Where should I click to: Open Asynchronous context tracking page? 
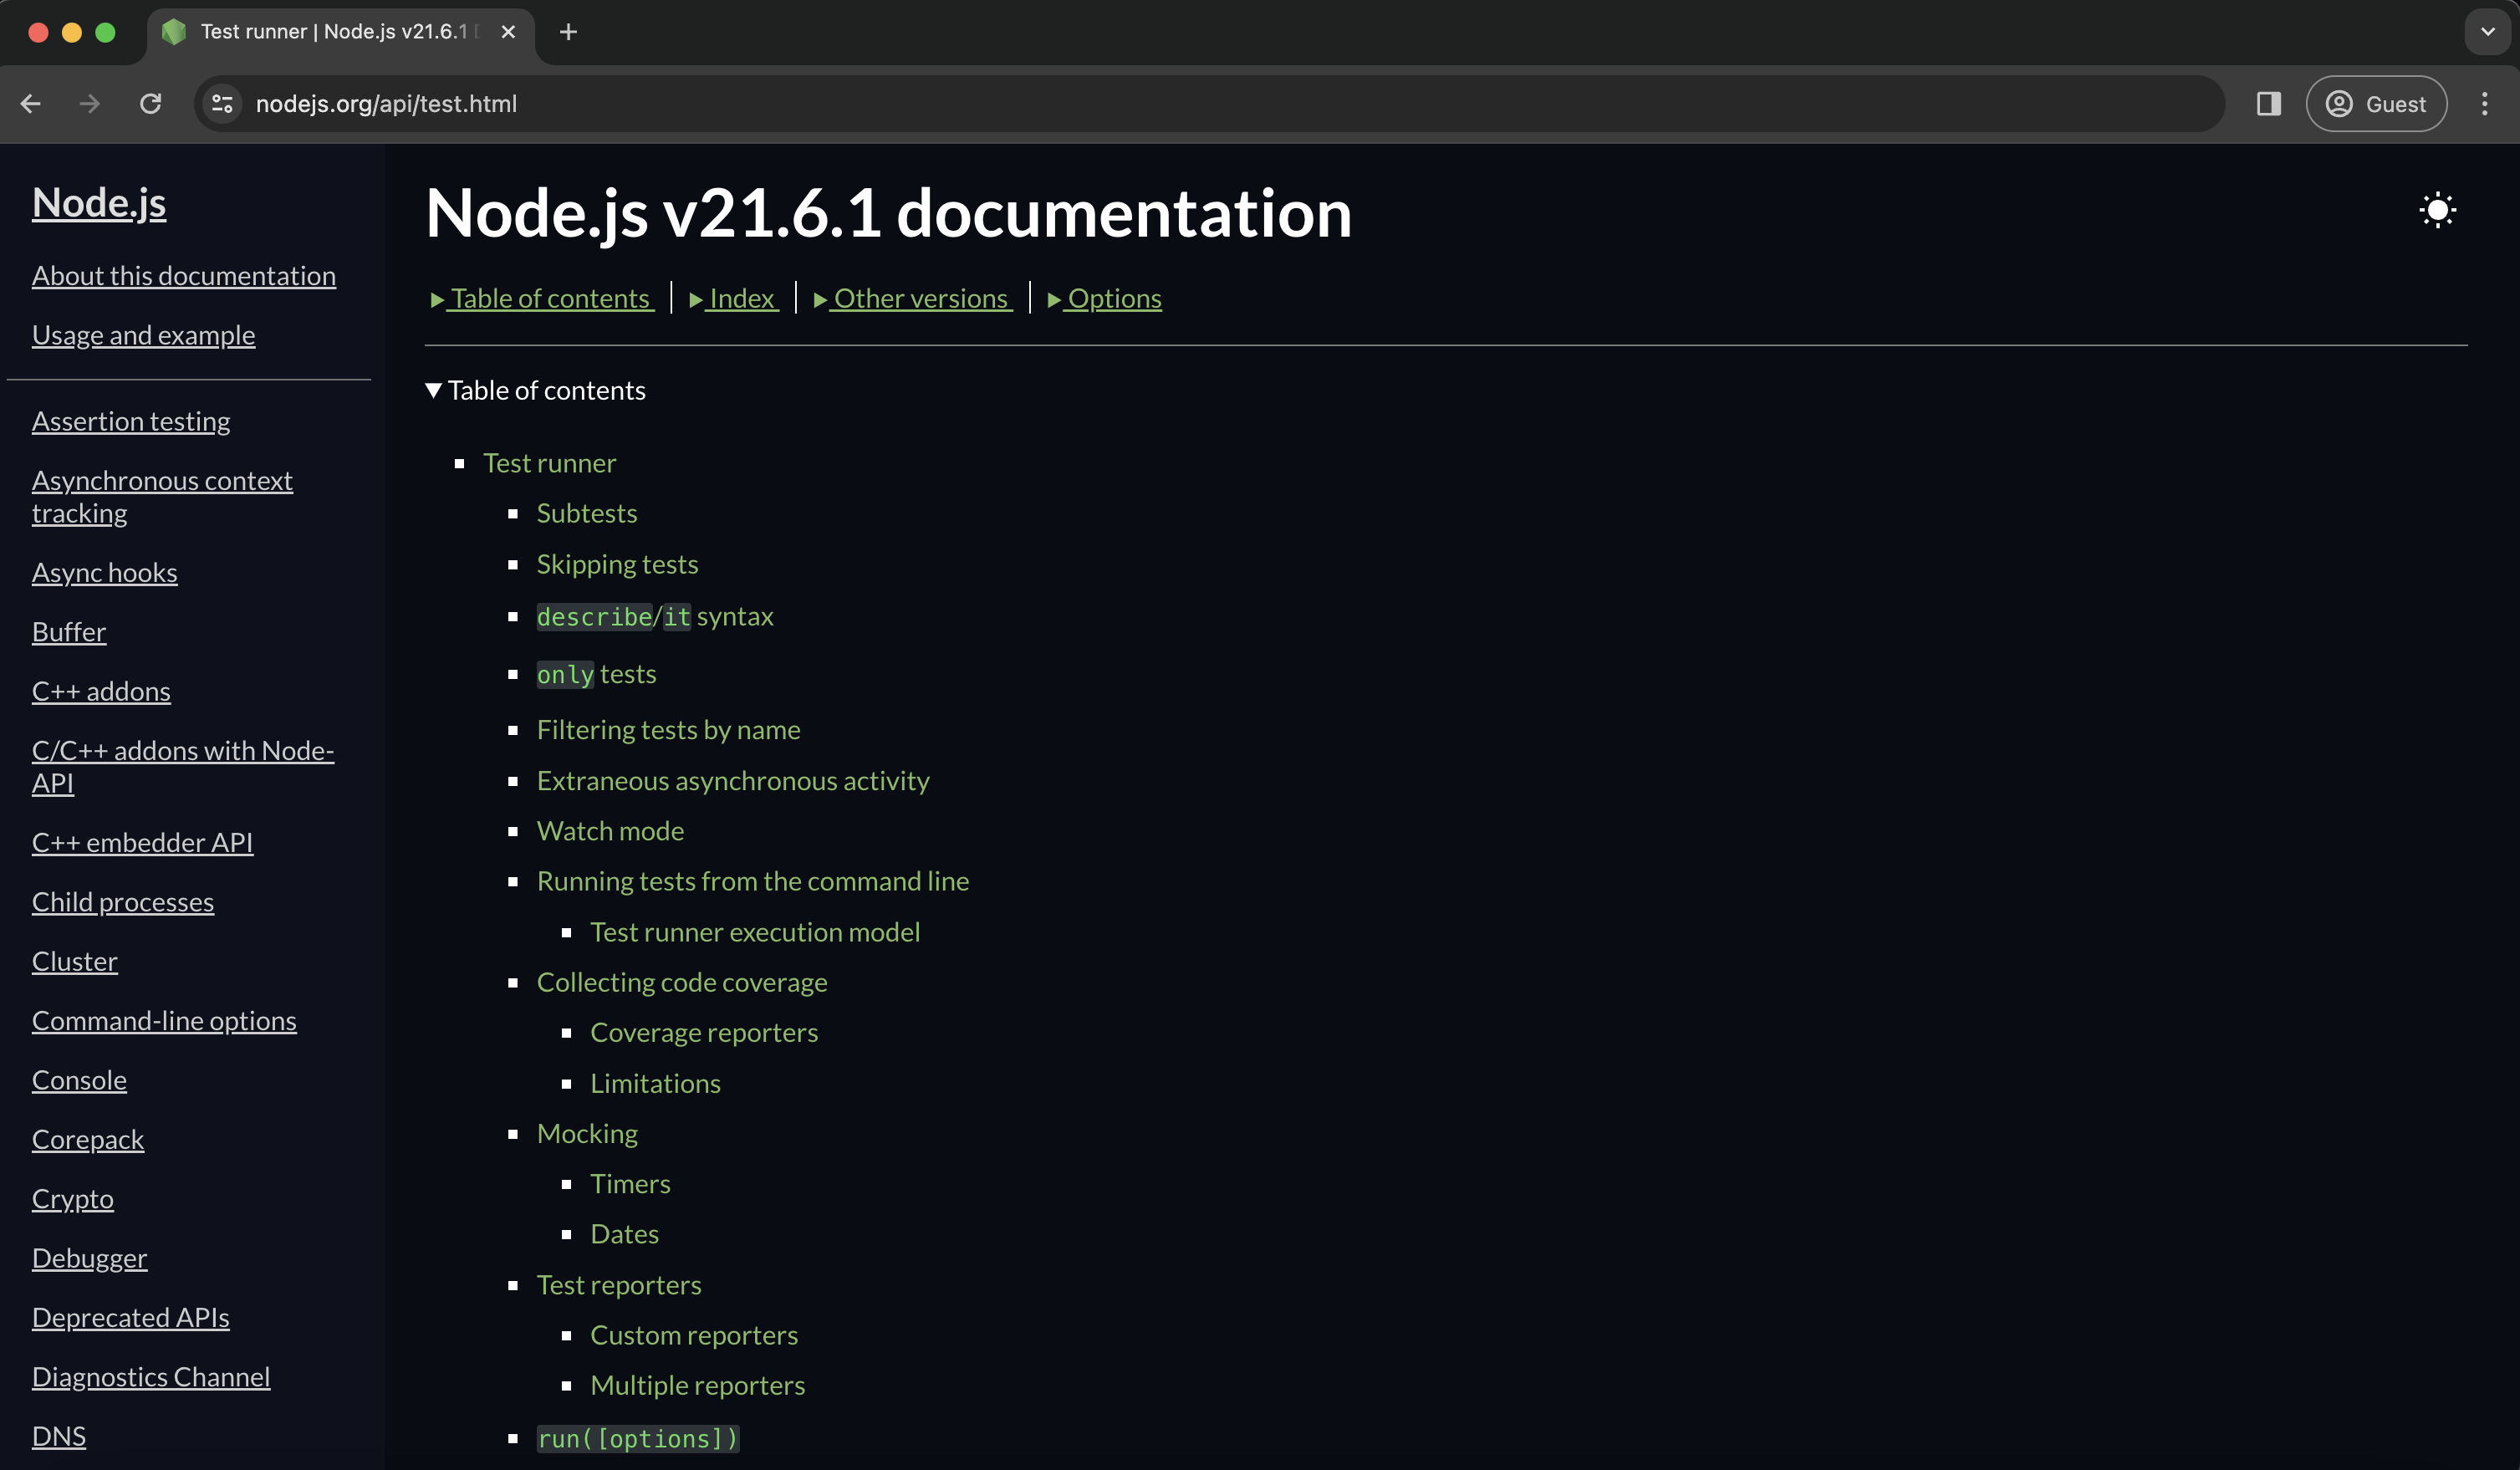pos(162,497)
